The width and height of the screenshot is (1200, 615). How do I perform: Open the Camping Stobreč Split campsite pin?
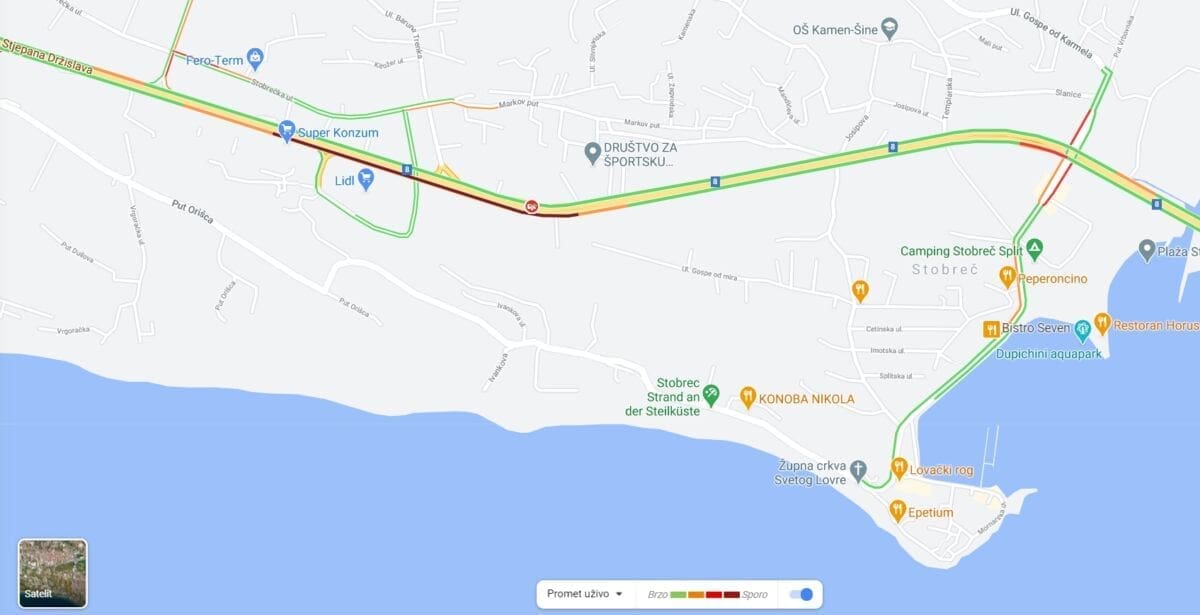[1035, 248]
